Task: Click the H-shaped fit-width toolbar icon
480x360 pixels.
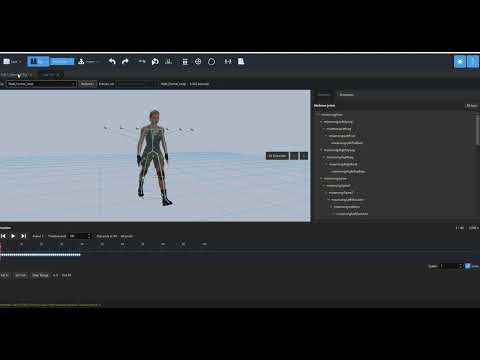Action: pyautogui.click(x=228, y=62)
